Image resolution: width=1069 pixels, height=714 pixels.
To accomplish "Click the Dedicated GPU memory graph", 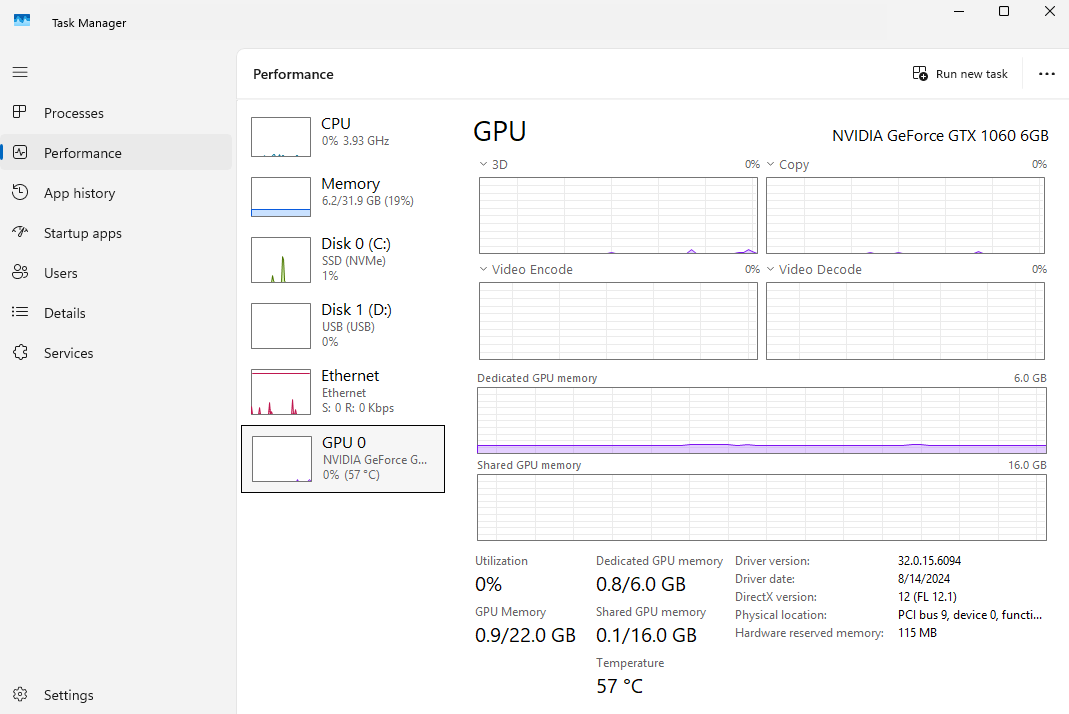I will pos(762,420).
